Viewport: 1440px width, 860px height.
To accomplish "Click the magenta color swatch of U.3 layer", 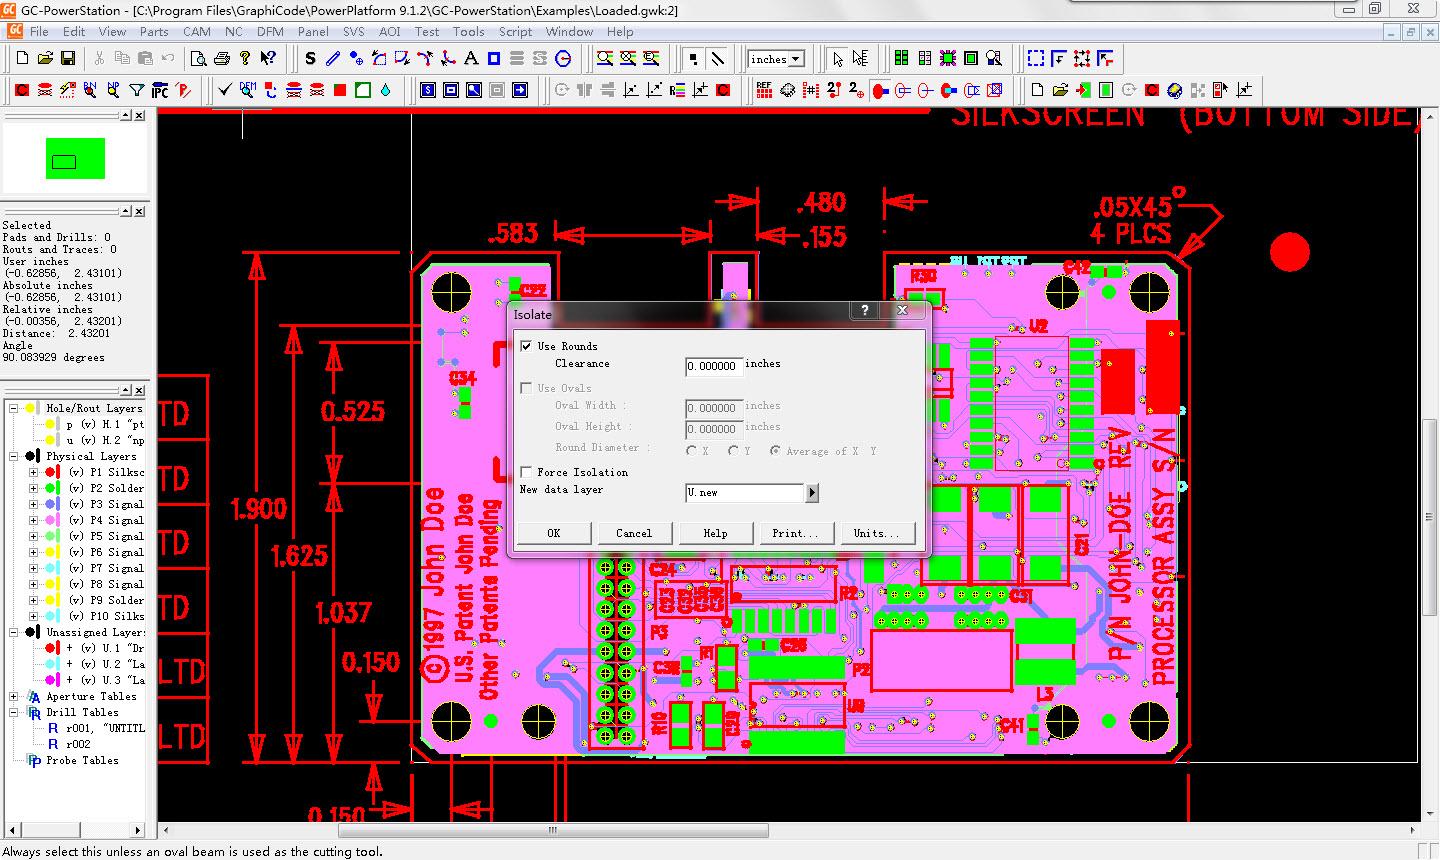I will coord(51,680).
